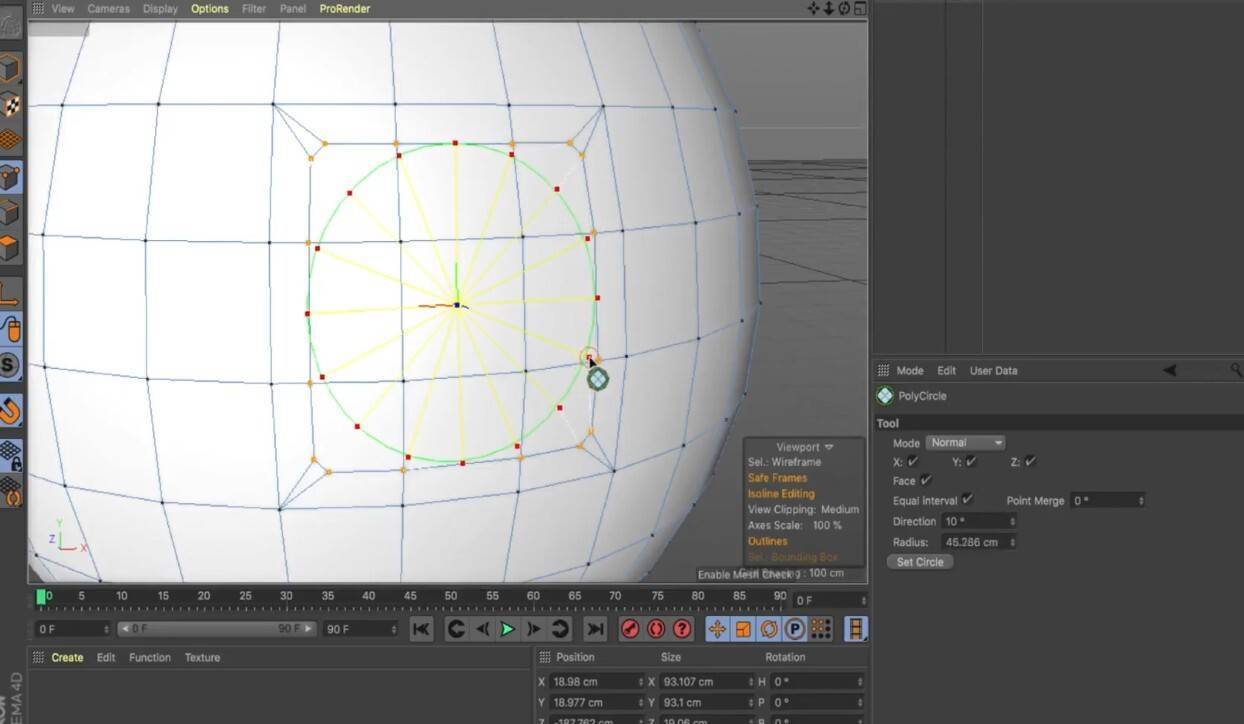Select the Move tool icon near timeline
The width and height of the screenshot is (1244, 724).
coord(719,629)
